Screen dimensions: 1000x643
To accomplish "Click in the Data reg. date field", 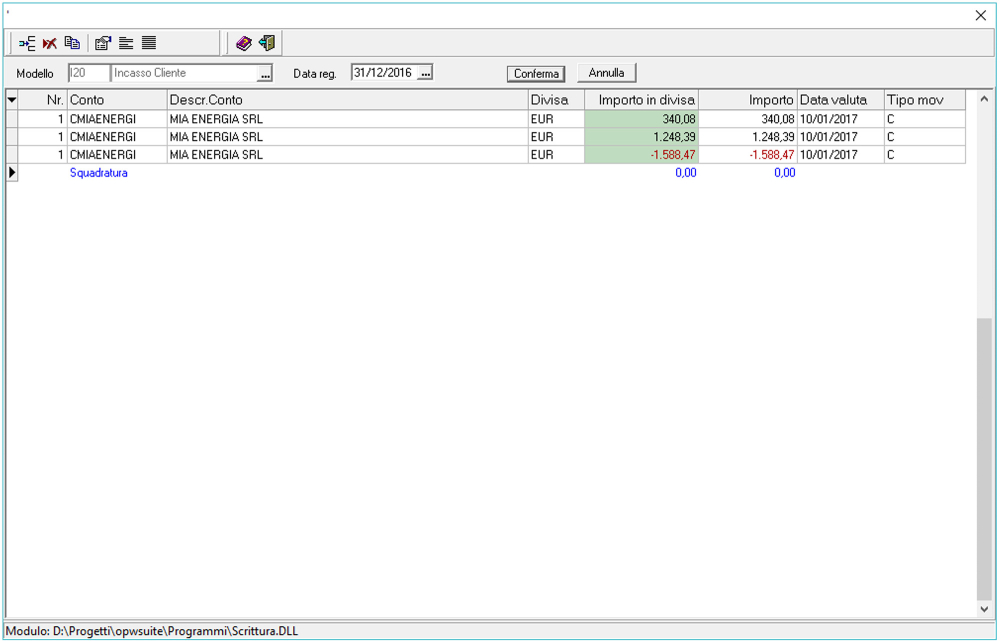I will coord(383,73).
